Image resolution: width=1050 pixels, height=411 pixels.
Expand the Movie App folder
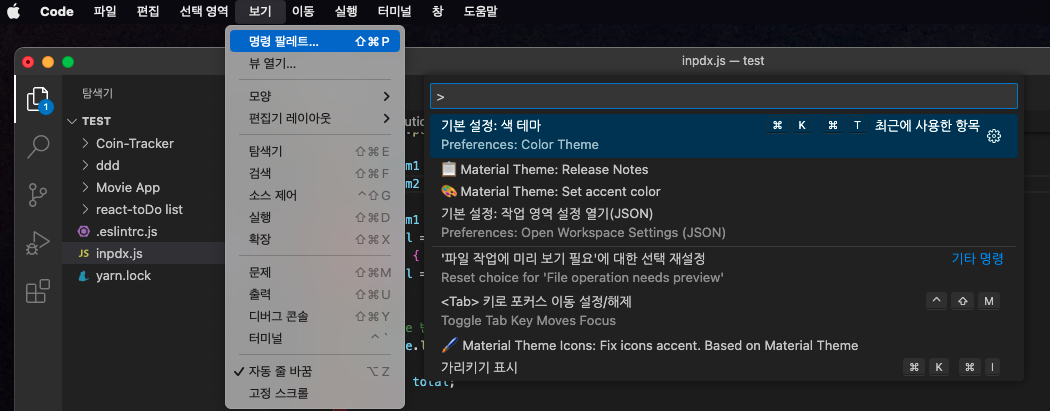click(85, 187)
